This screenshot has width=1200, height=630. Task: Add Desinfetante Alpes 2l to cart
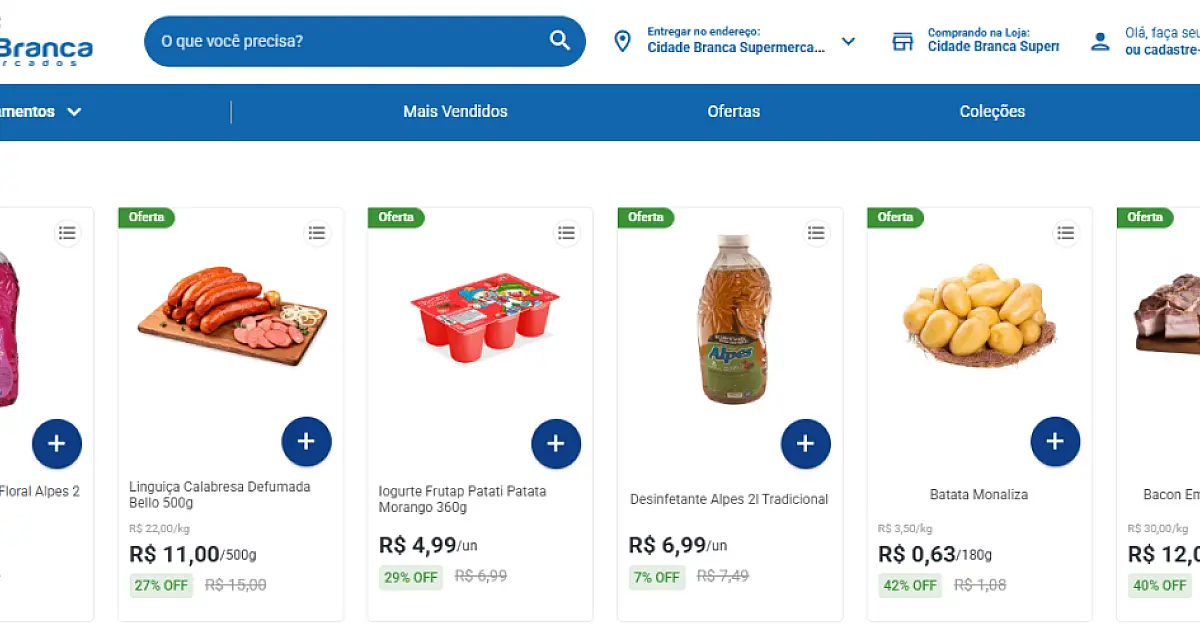click(806, 444)
